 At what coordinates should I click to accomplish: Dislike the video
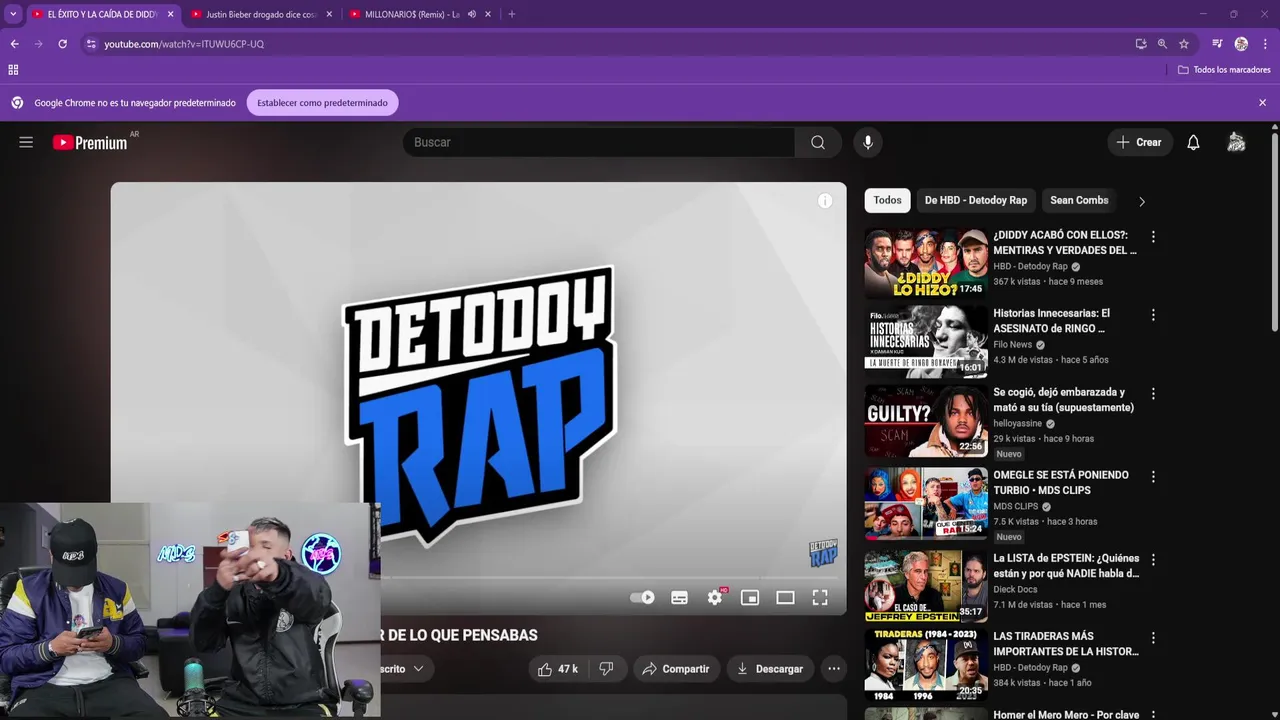[x=606, y=669]
